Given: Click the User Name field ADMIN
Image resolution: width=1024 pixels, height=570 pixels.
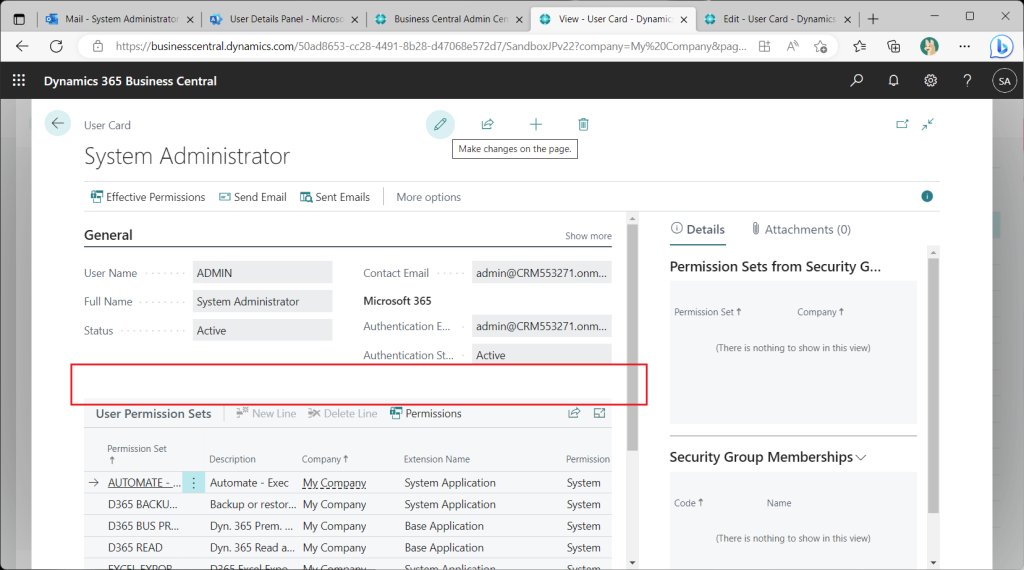Looking at the screenshot, I should click(263, 273).
